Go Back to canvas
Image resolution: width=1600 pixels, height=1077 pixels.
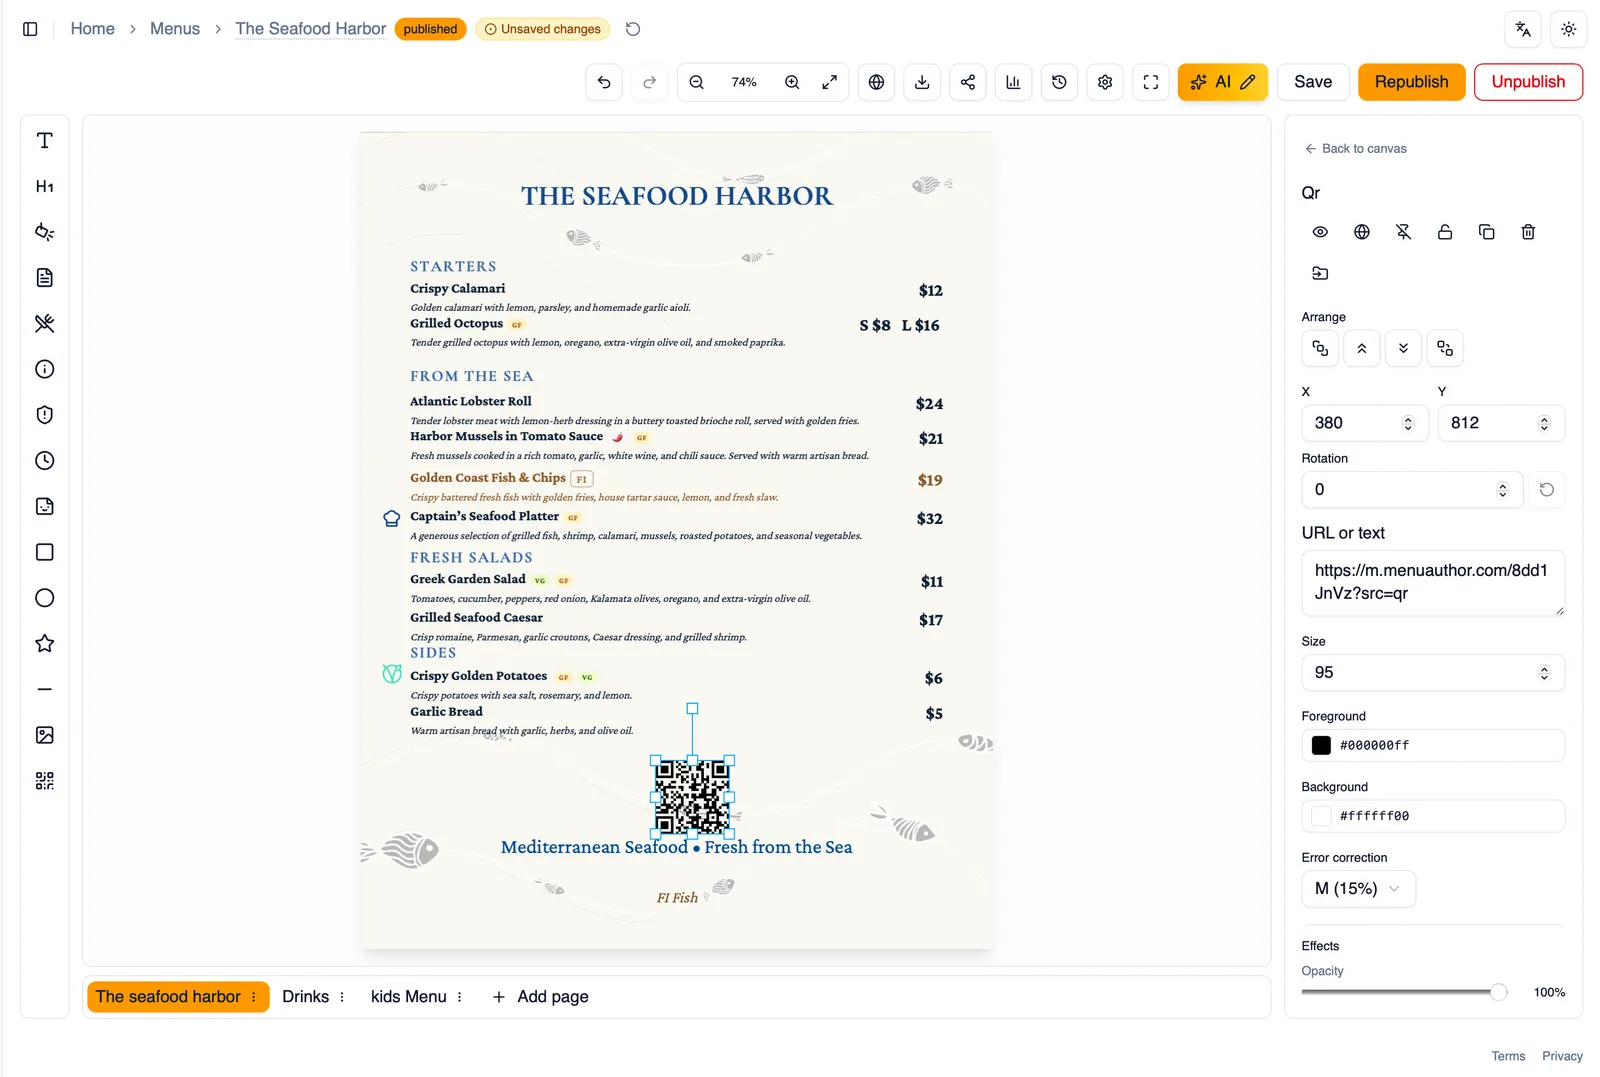1355,149
